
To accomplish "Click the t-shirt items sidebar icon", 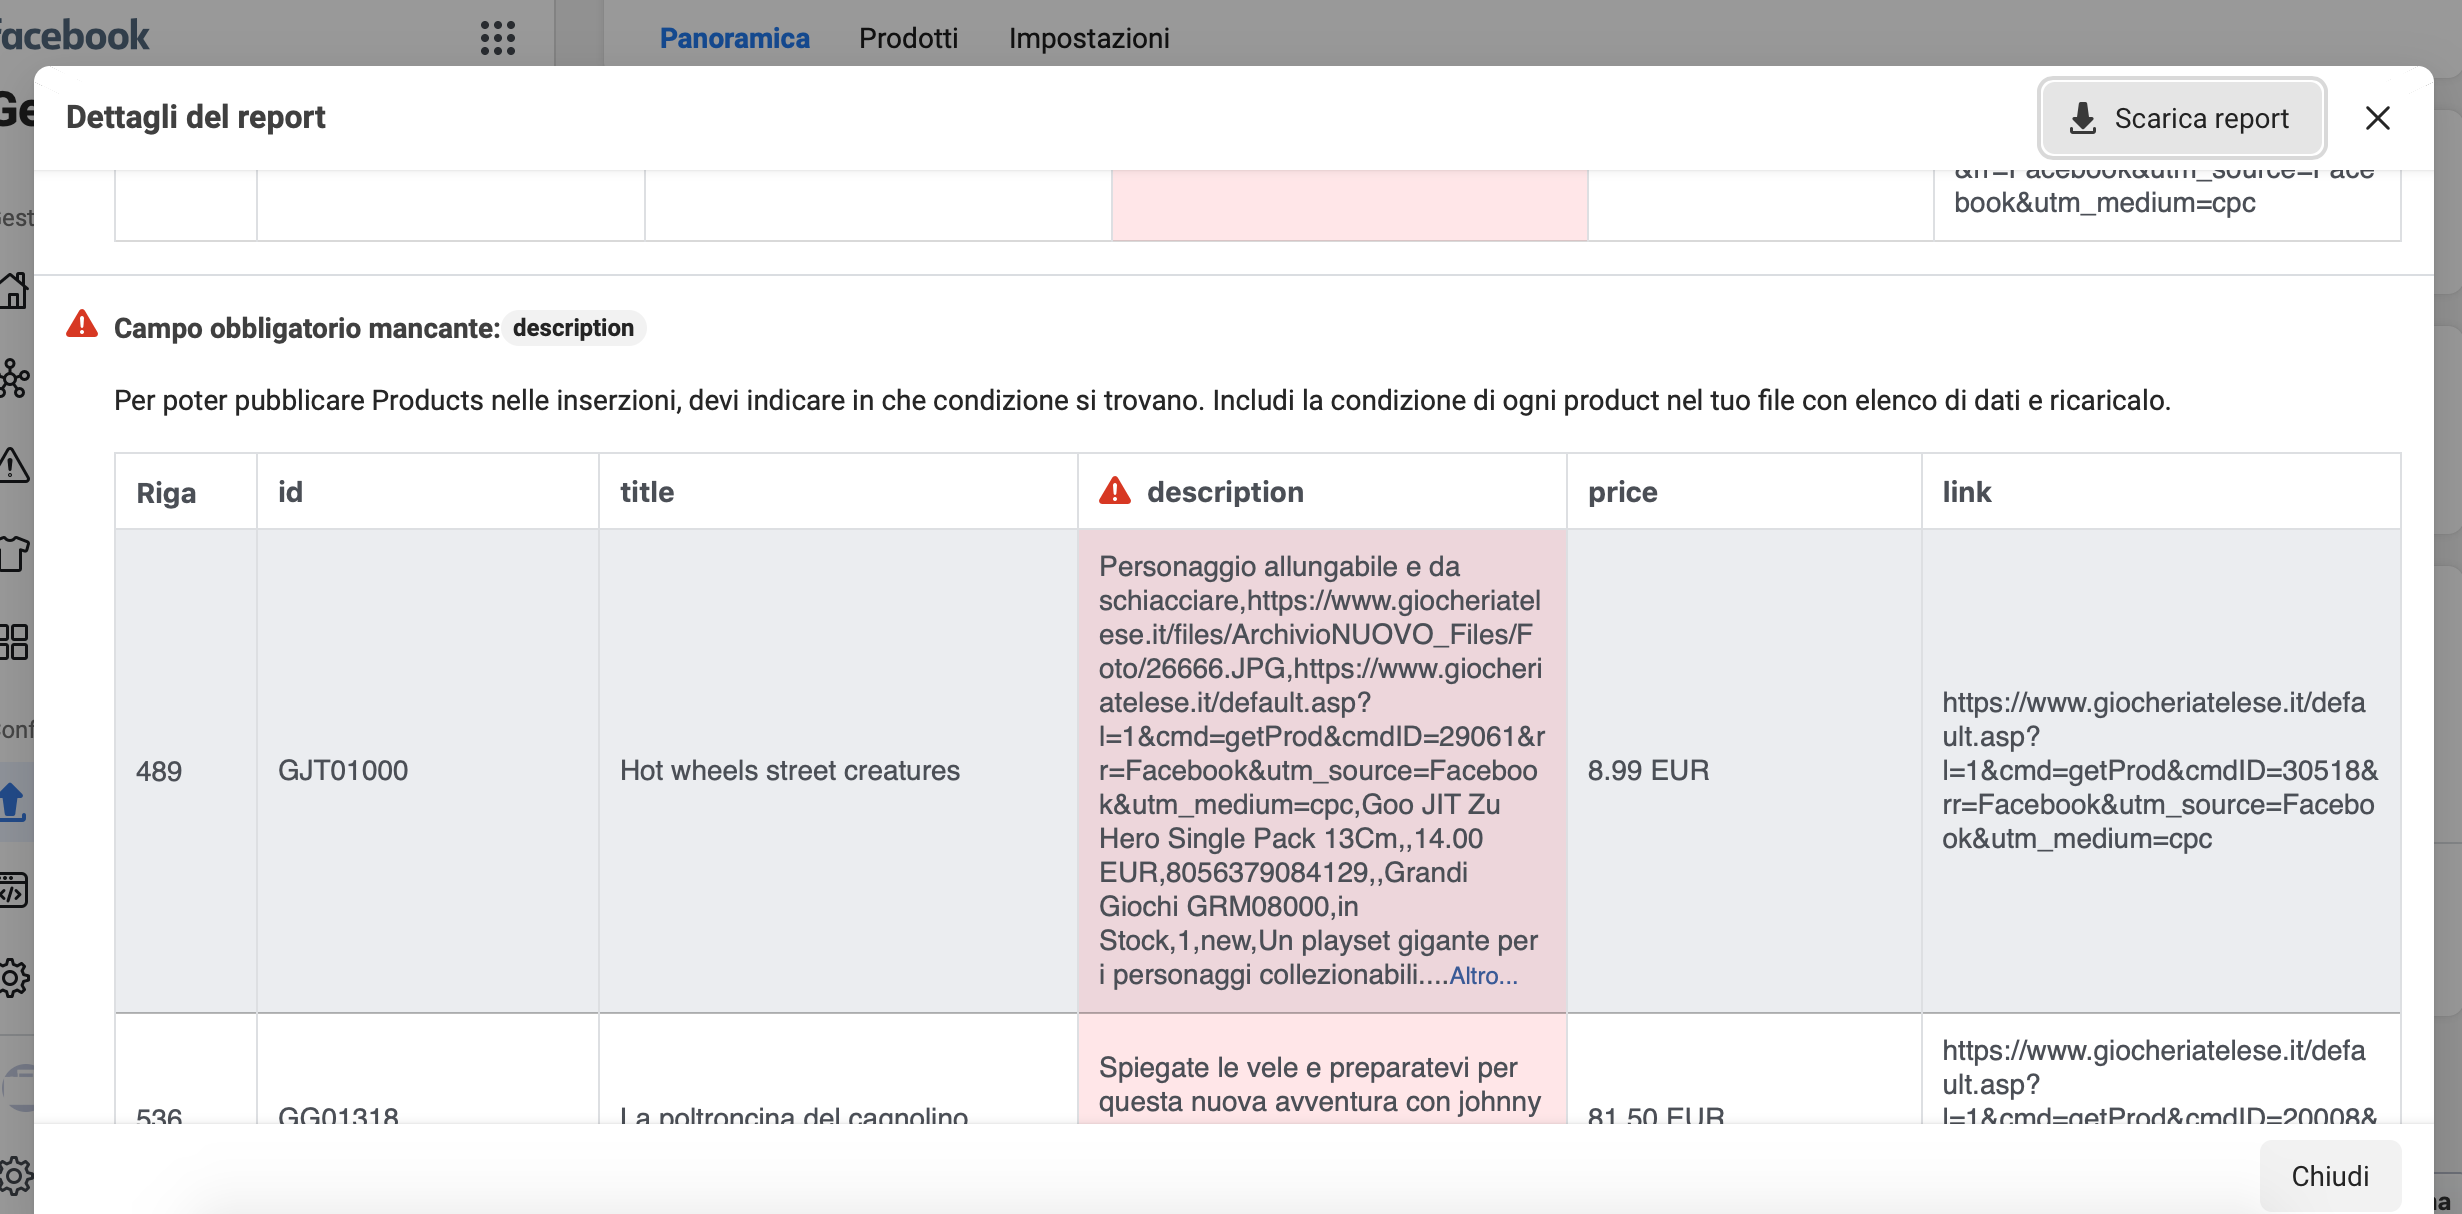I will tap(14, 553).
